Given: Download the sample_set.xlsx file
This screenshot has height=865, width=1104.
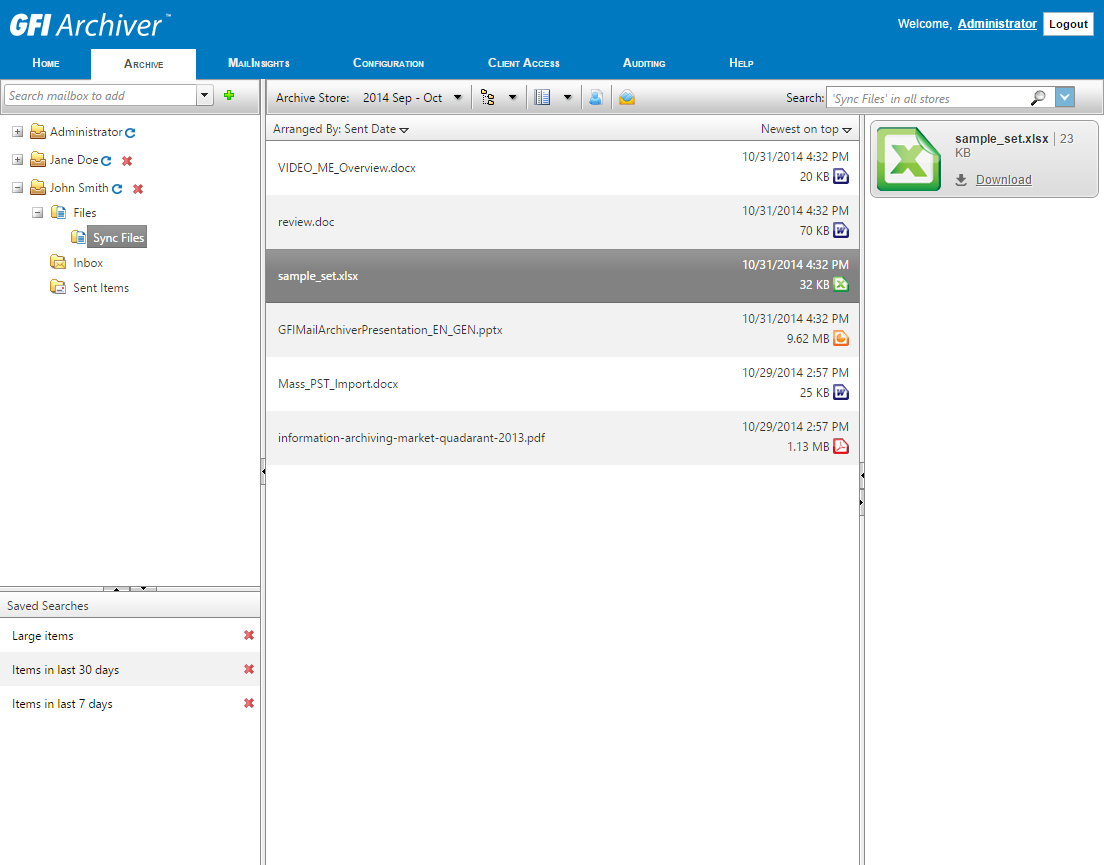Looking at the screenshot, I should point(1003,179).
